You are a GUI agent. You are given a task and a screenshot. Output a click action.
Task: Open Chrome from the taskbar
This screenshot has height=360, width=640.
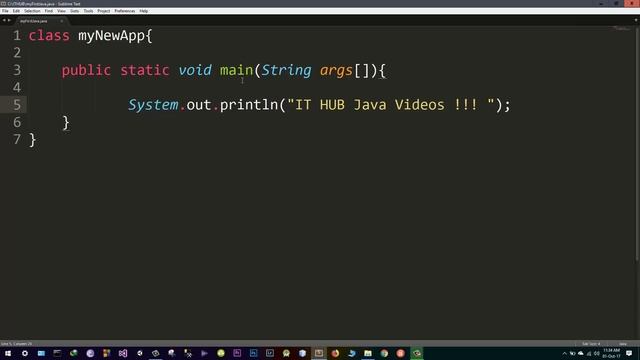coord(384,353)
